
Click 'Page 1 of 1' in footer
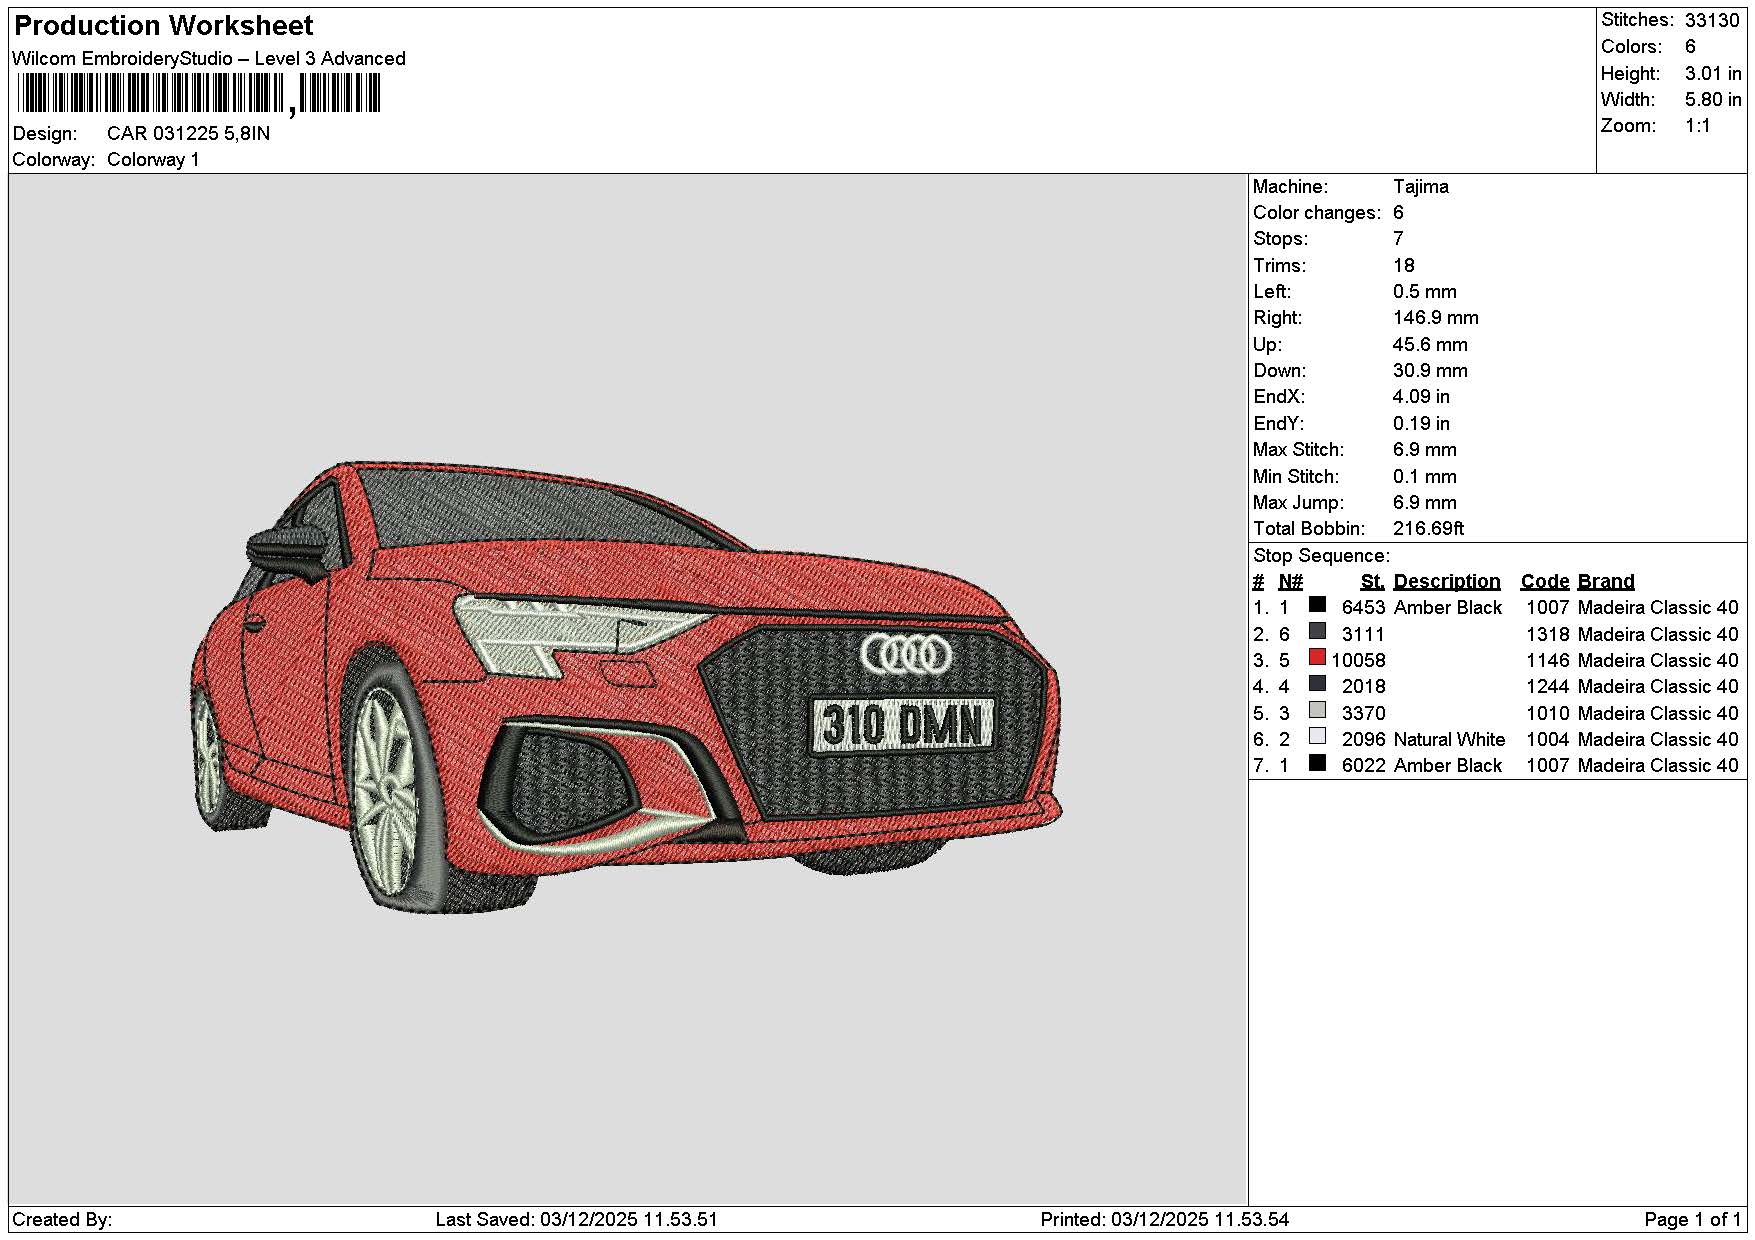point(1692,1219)
